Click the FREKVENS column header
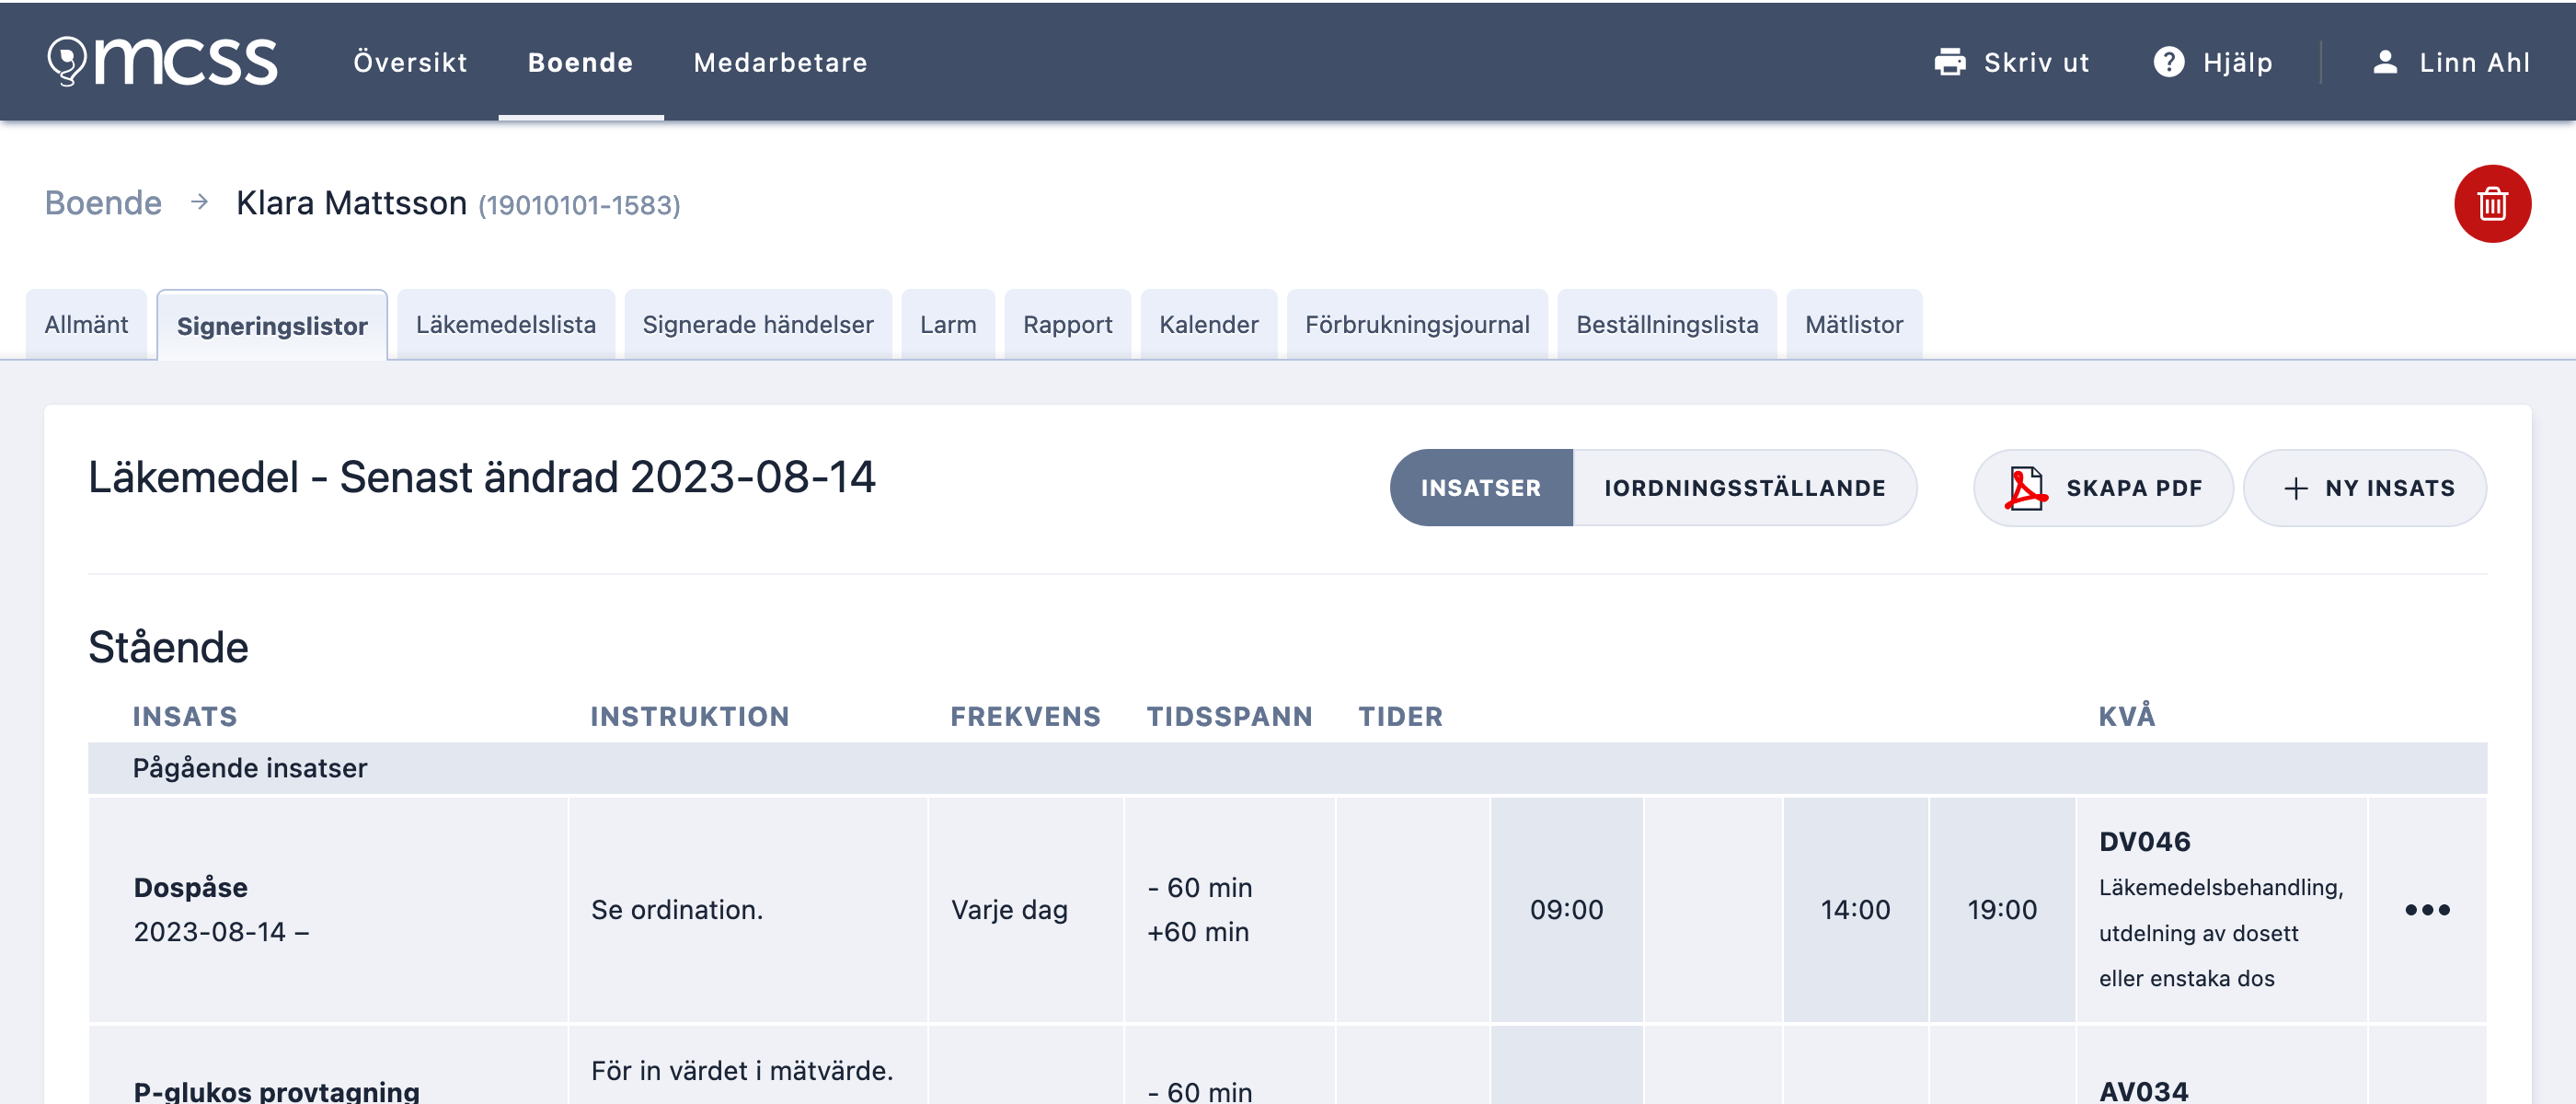Screen dimensions: 2576x1104 (x=1025, y=716)
